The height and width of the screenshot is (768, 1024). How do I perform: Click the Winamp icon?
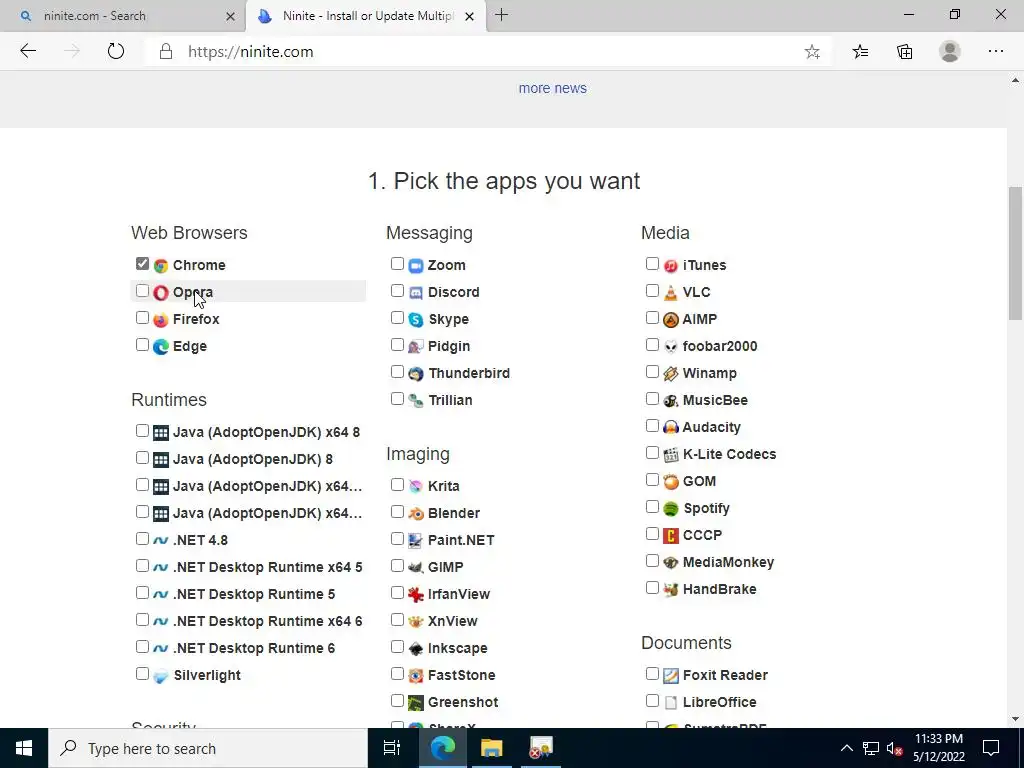point(671,374)
